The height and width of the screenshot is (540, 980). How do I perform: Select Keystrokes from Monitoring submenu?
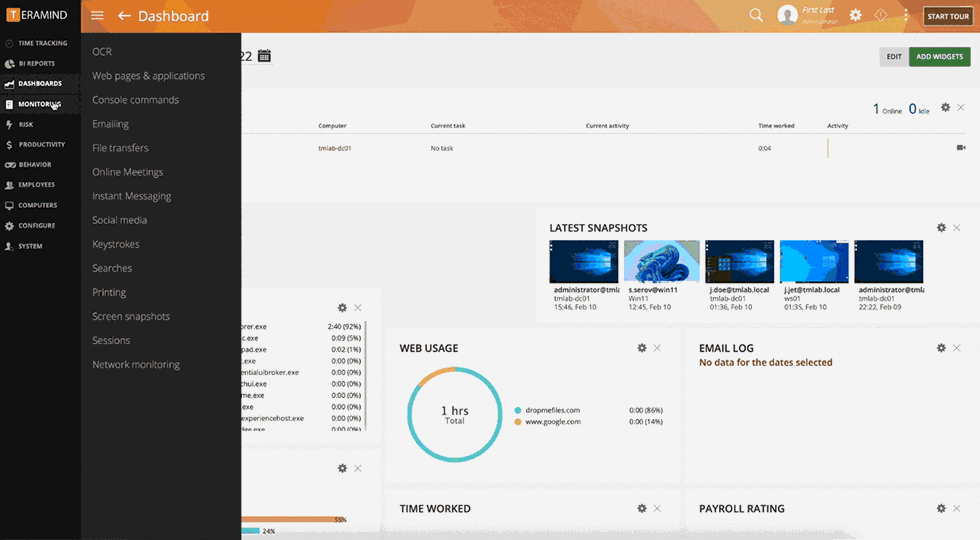coord(116,244)
